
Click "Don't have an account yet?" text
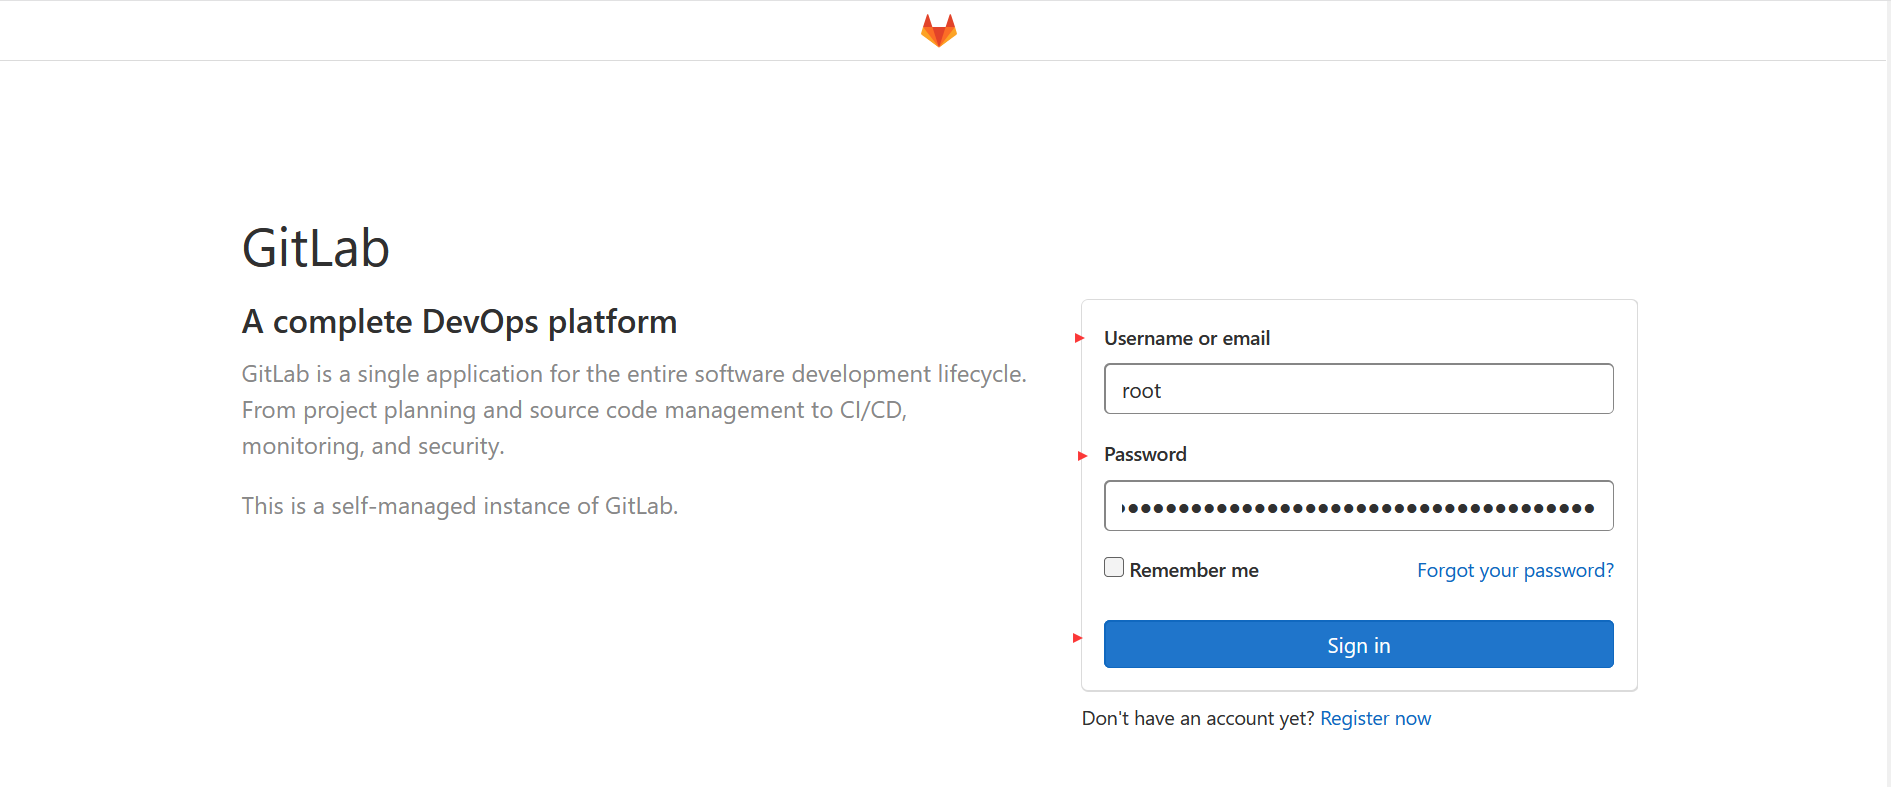coord(1198,719)
